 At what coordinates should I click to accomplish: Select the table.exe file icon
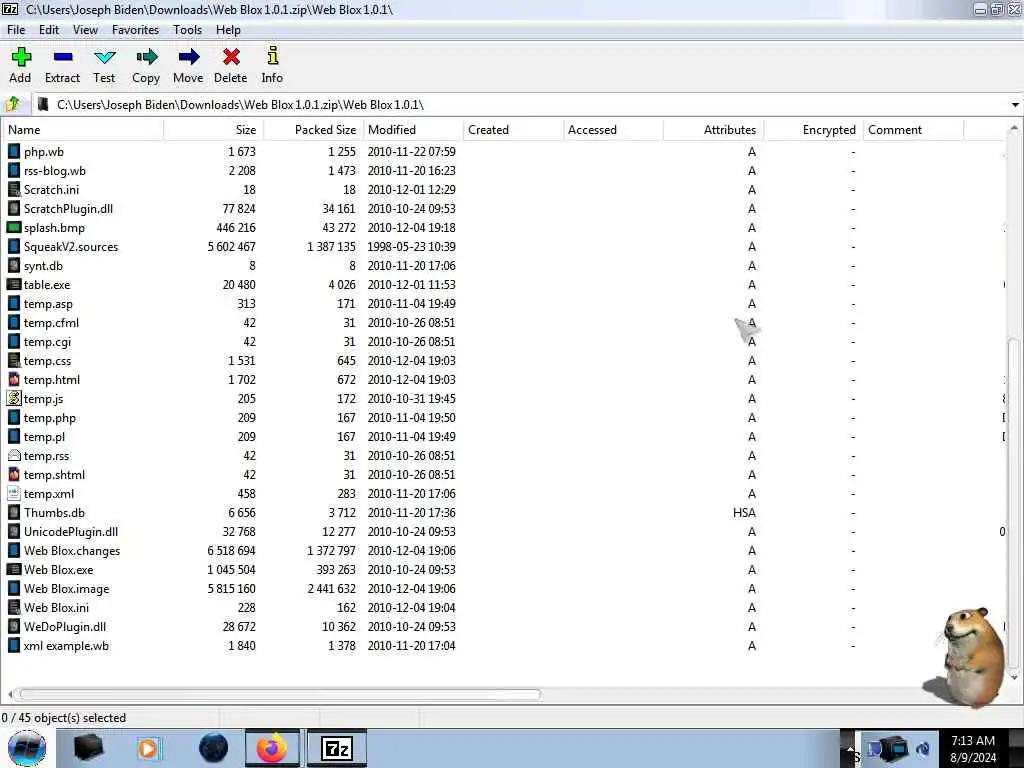(14, 284)
